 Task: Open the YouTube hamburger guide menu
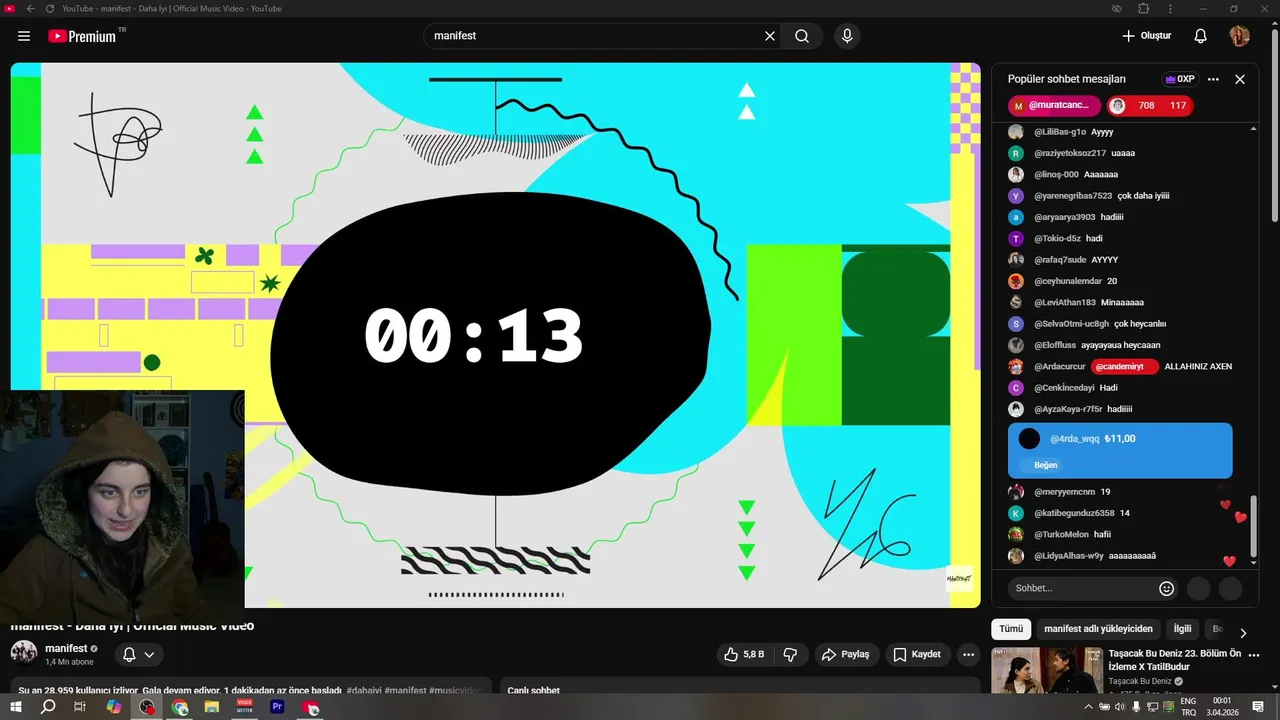coord(24,36)
